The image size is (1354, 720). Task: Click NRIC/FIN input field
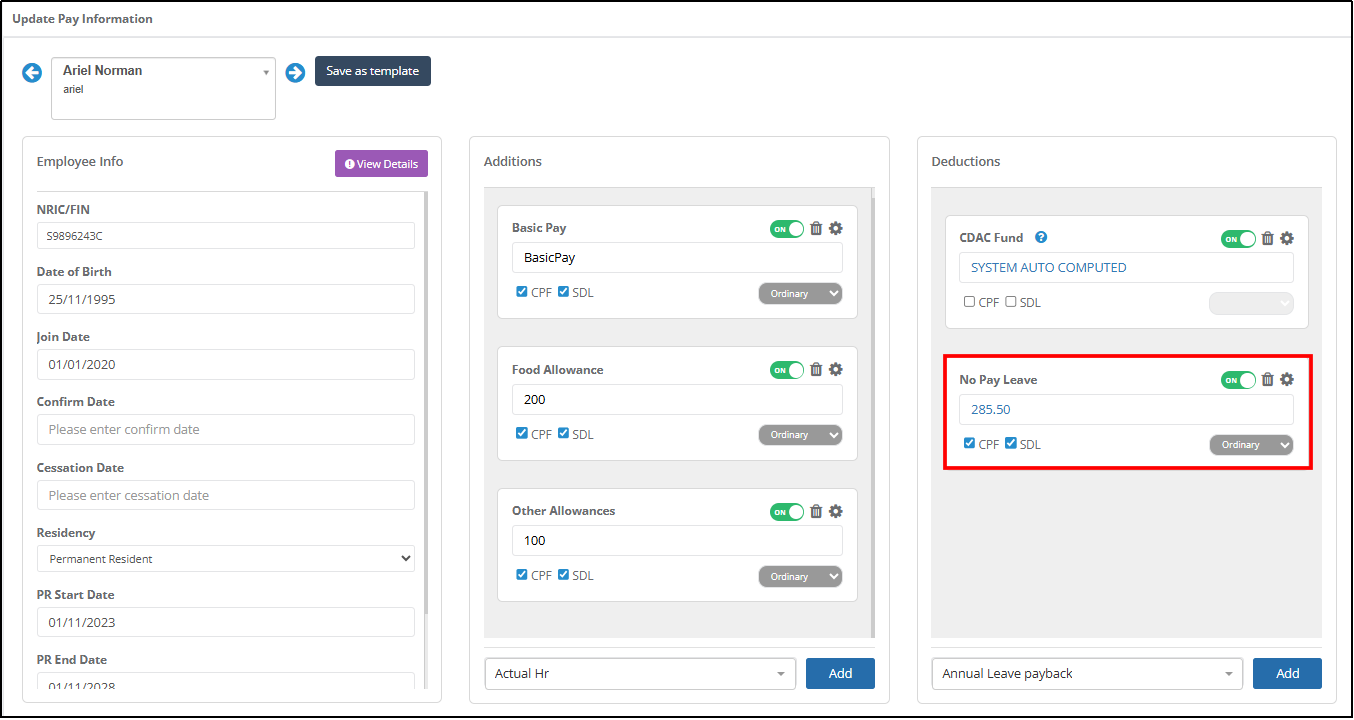[x=226, y=236]
